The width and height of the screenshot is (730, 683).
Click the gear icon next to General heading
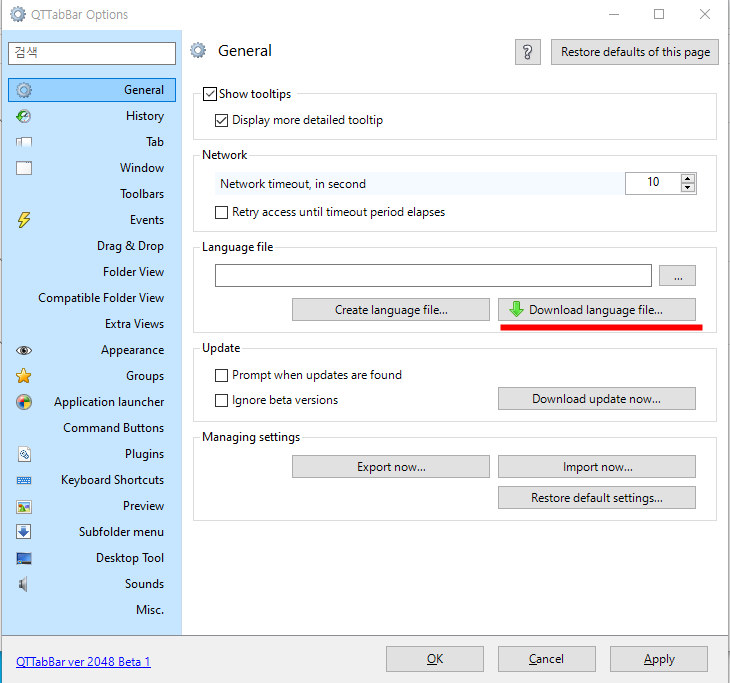tap(198, 50)
